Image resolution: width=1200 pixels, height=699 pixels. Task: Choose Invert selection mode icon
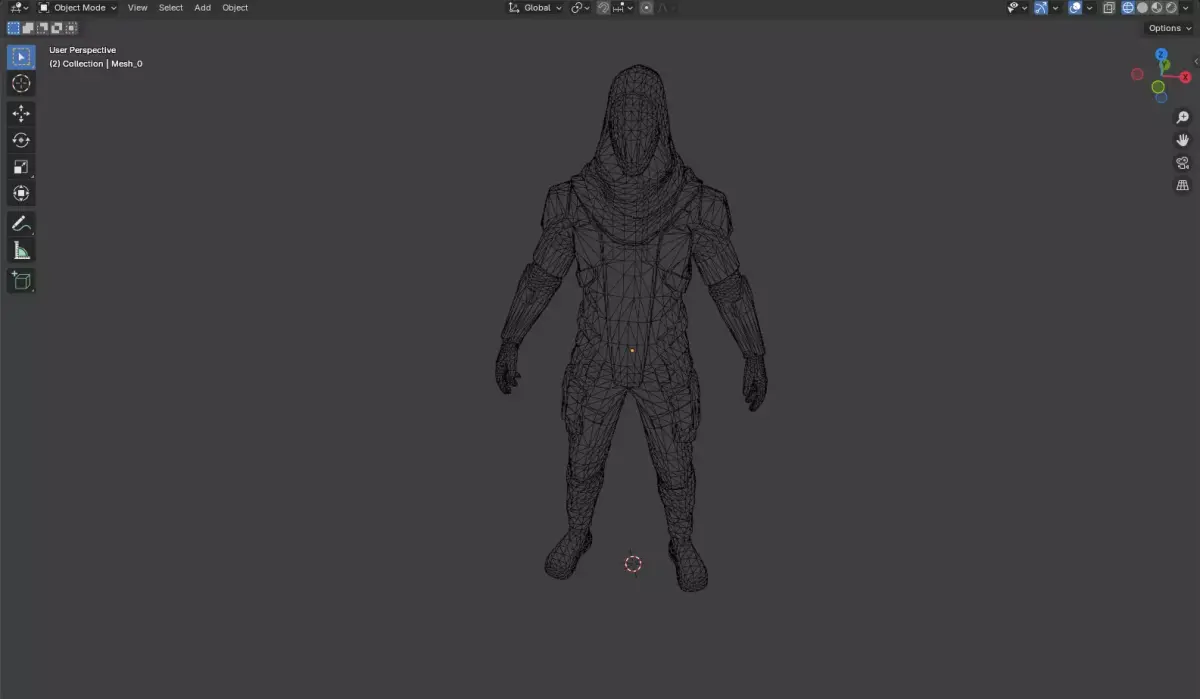point(57,28)
